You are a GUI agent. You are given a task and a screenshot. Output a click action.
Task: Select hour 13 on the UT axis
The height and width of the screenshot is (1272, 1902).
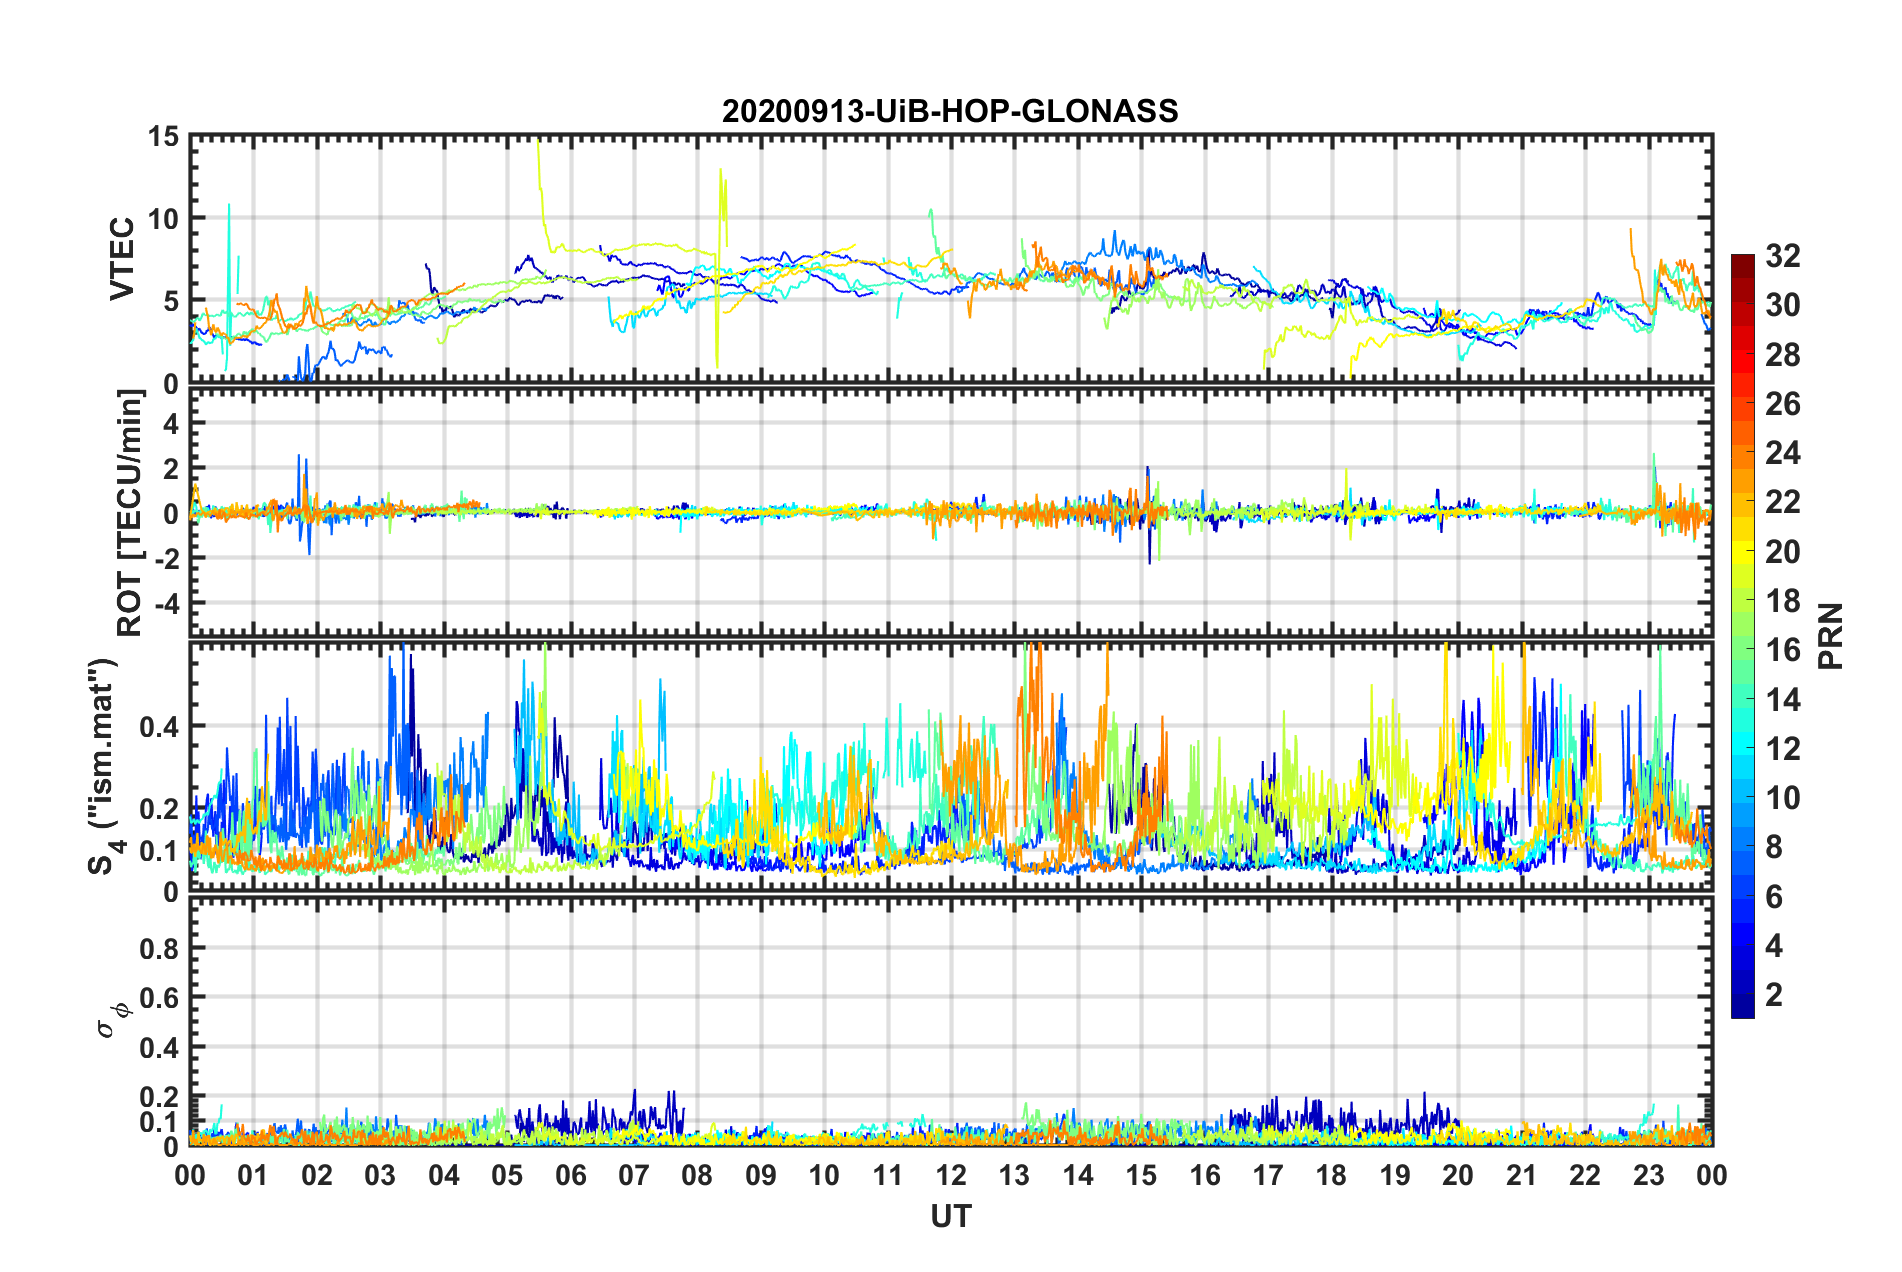click(x=1014, y=1175)
